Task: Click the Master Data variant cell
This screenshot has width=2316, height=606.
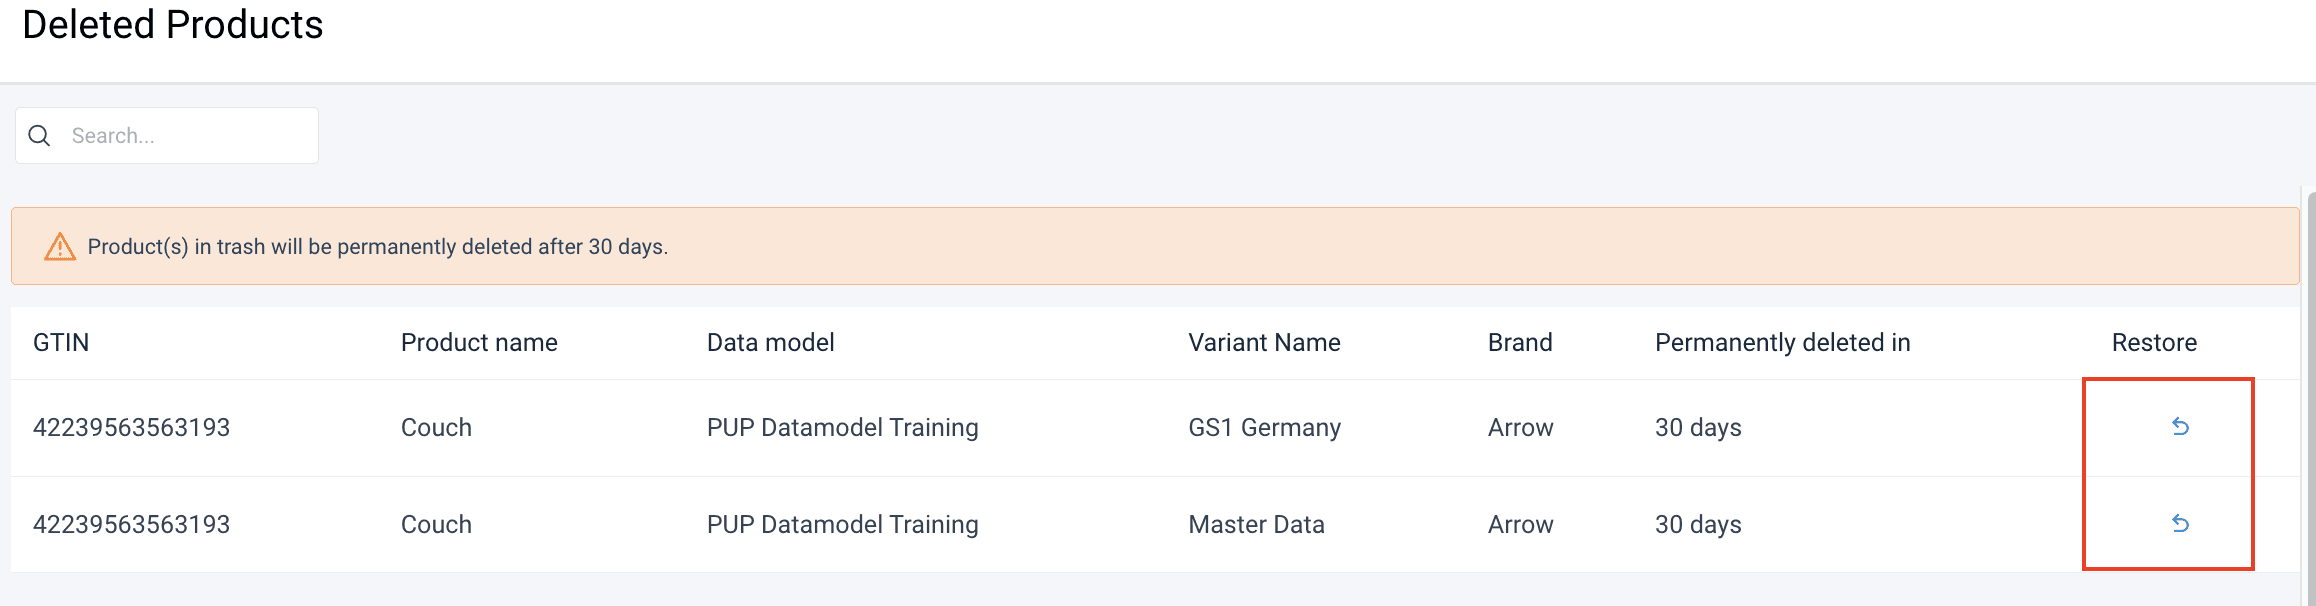Action: coord(1256,525)
